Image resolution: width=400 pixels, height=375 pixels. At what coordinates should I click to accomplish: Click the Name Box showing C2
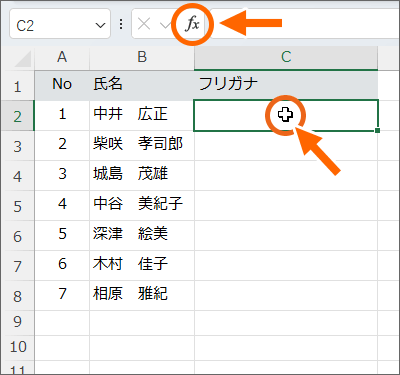click(60, 24)
